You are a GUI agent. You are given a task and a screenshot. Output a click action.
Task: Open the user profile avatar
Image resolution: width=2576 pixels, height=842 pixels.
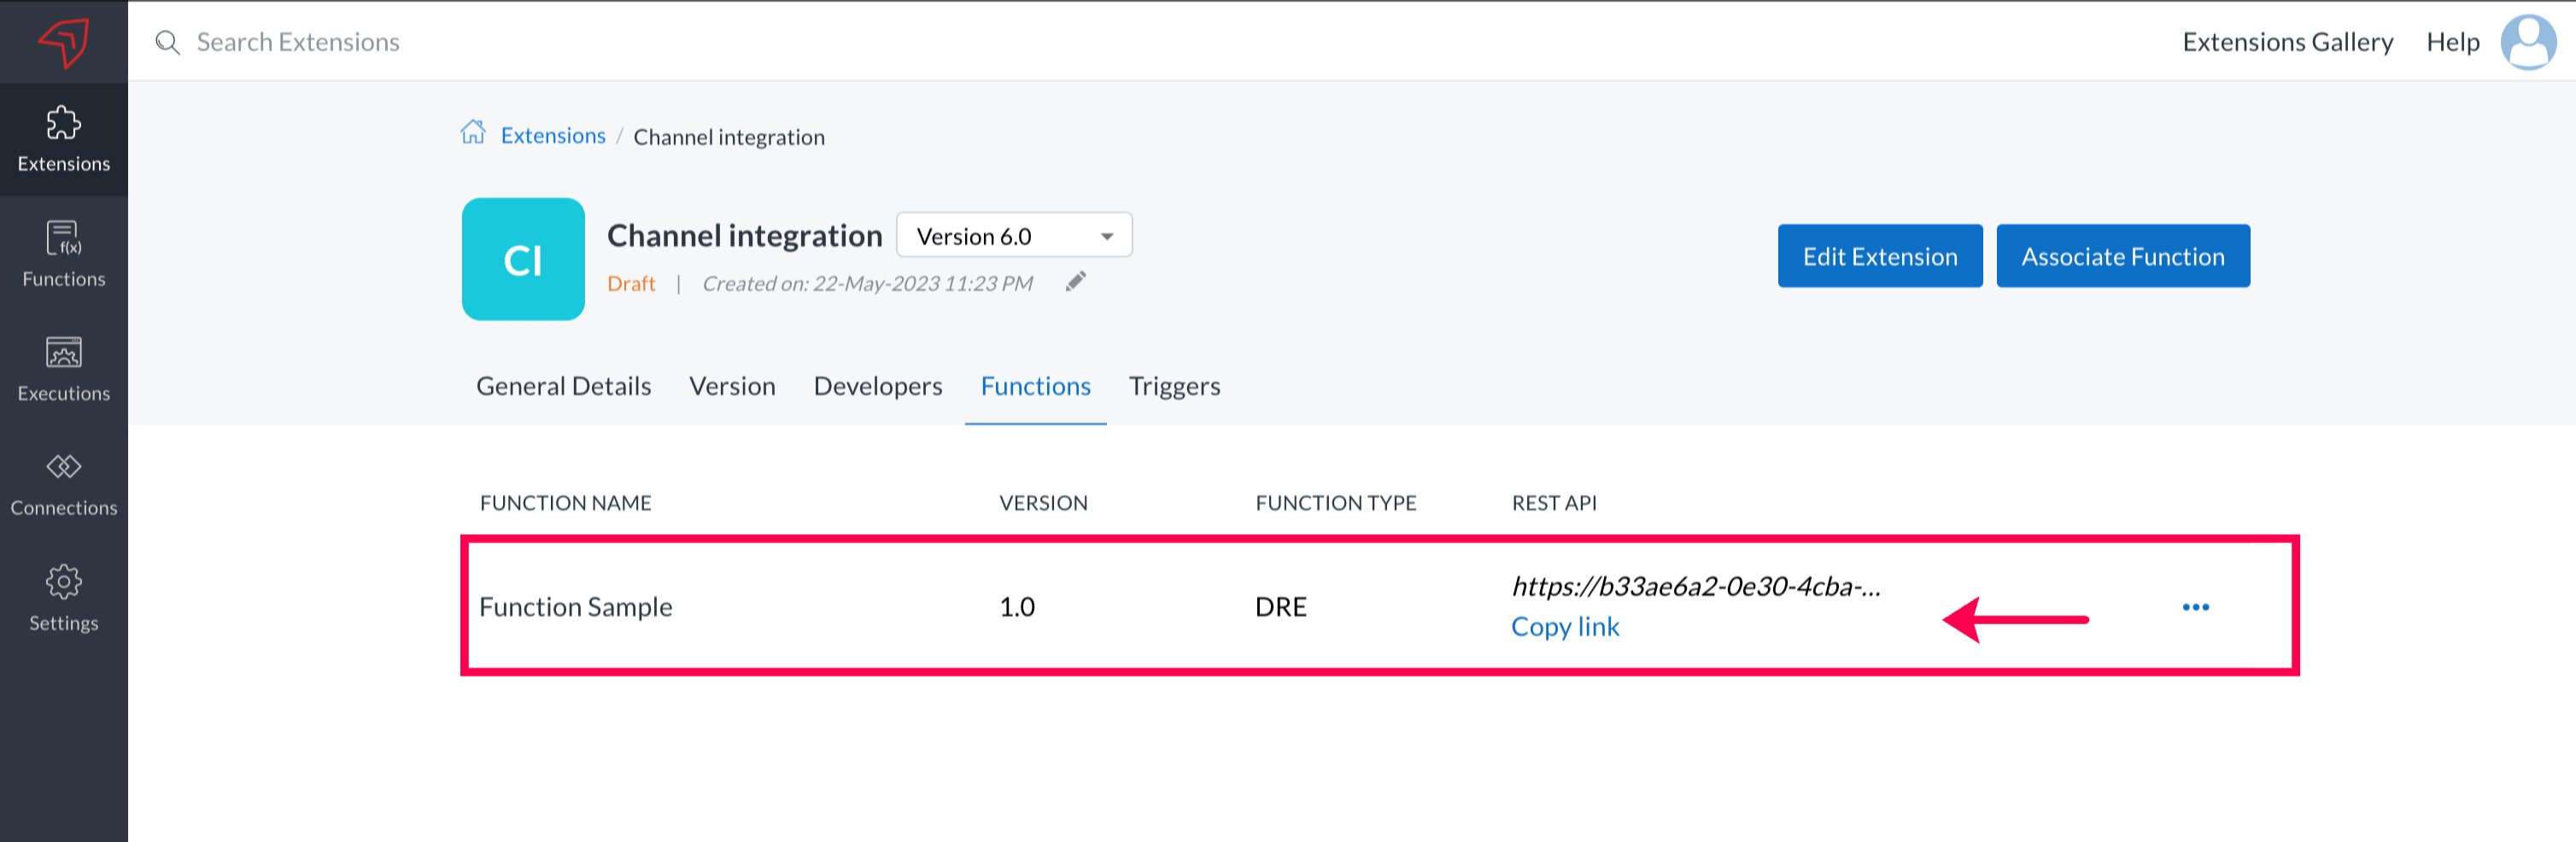pyautogui.click(x=2527, y=42)
